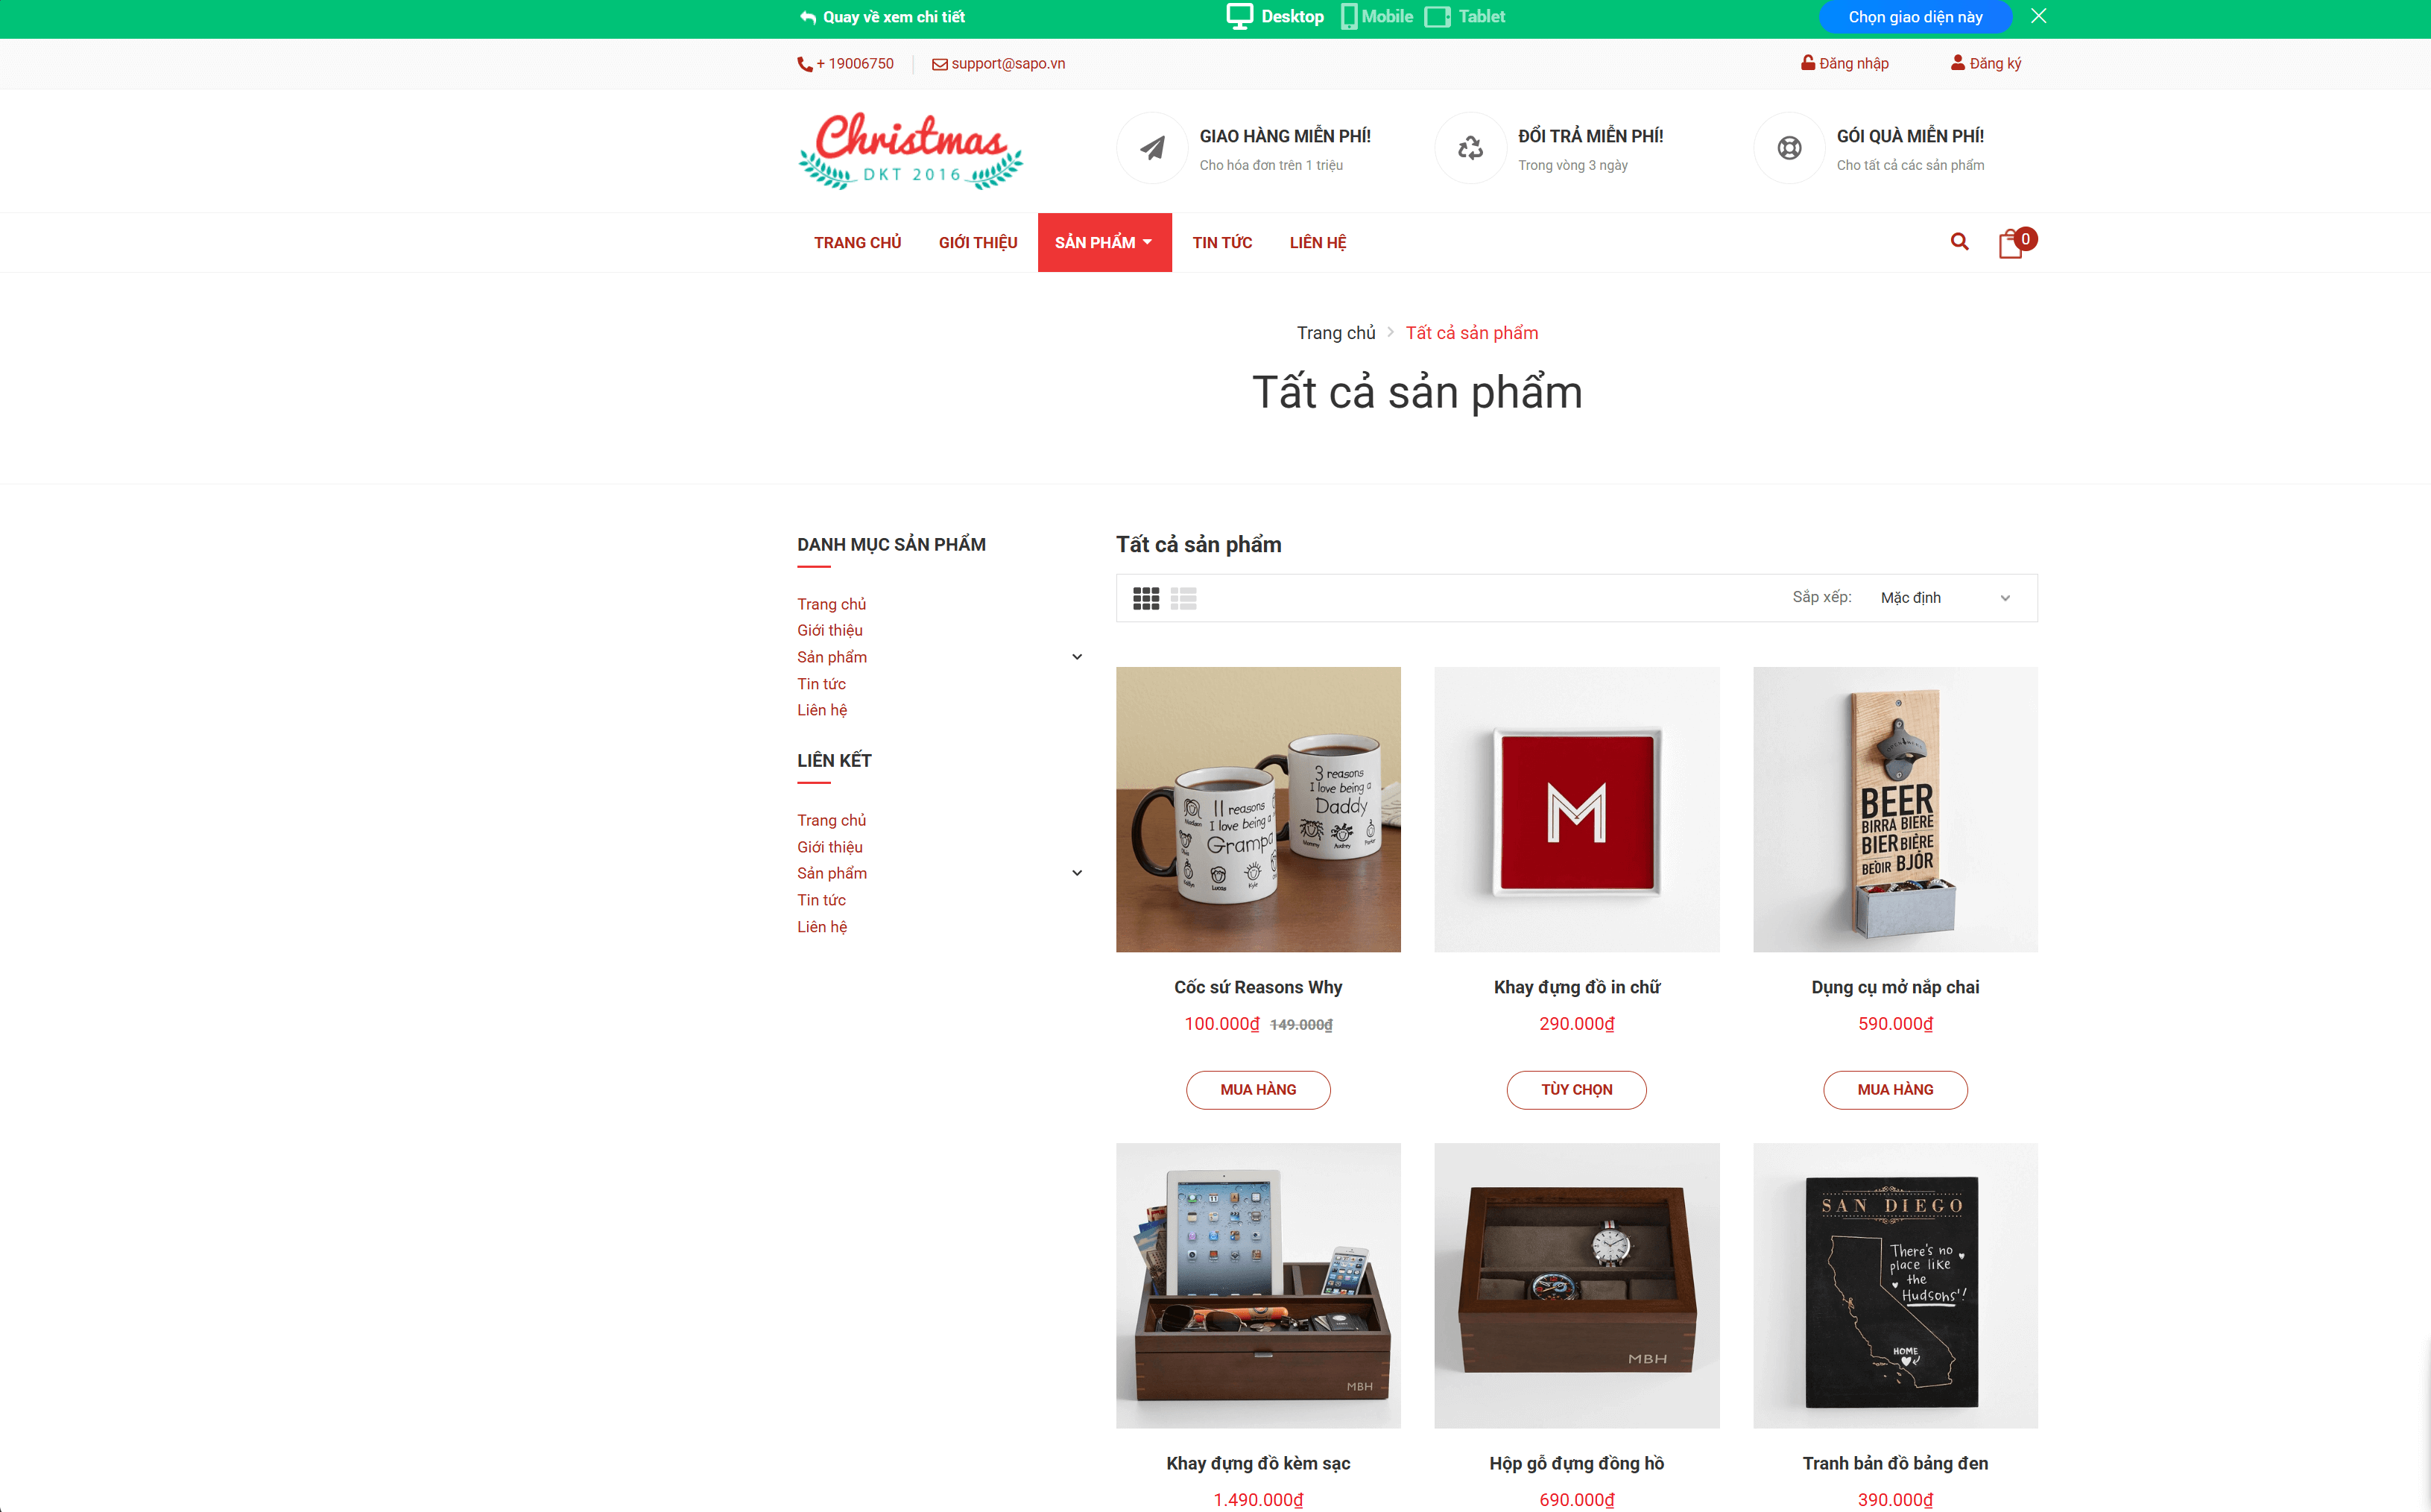Select Tablet preview mode
Screen dimensions: 2431x1512
click(x=1465, y=17)
